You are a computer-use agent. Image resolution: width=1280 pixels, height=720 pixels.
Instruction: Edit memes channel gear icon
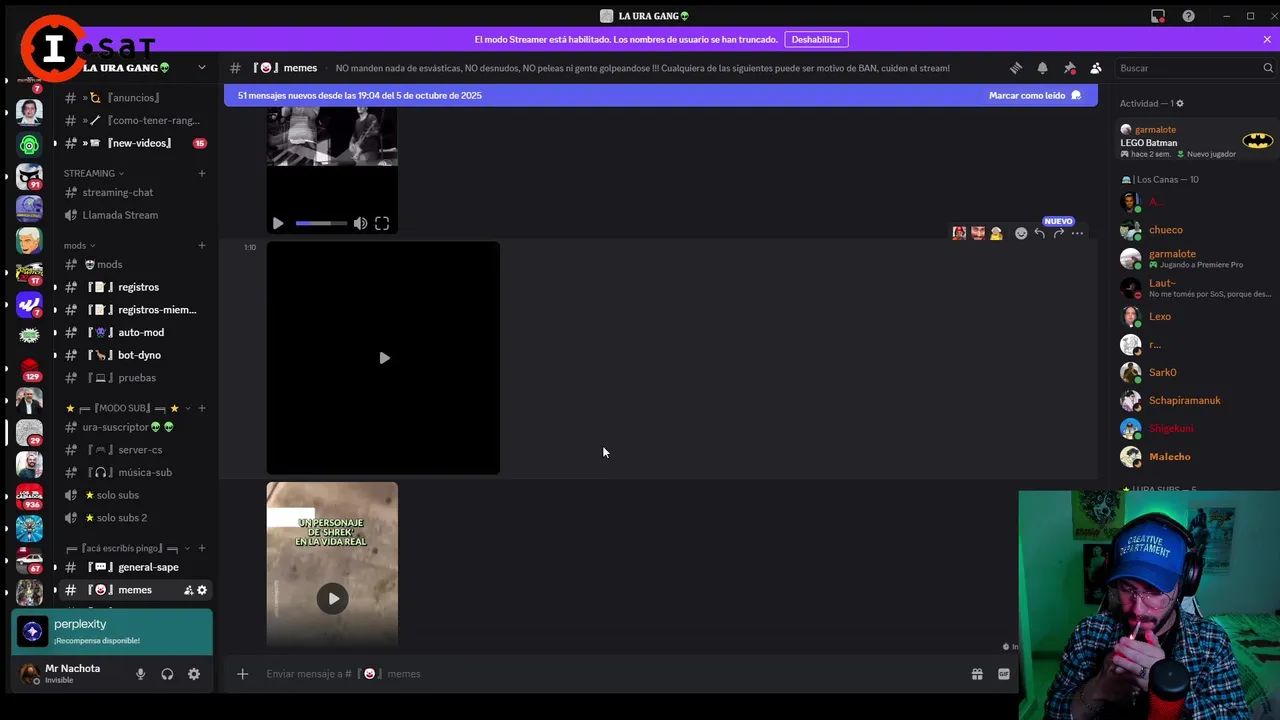202,590
